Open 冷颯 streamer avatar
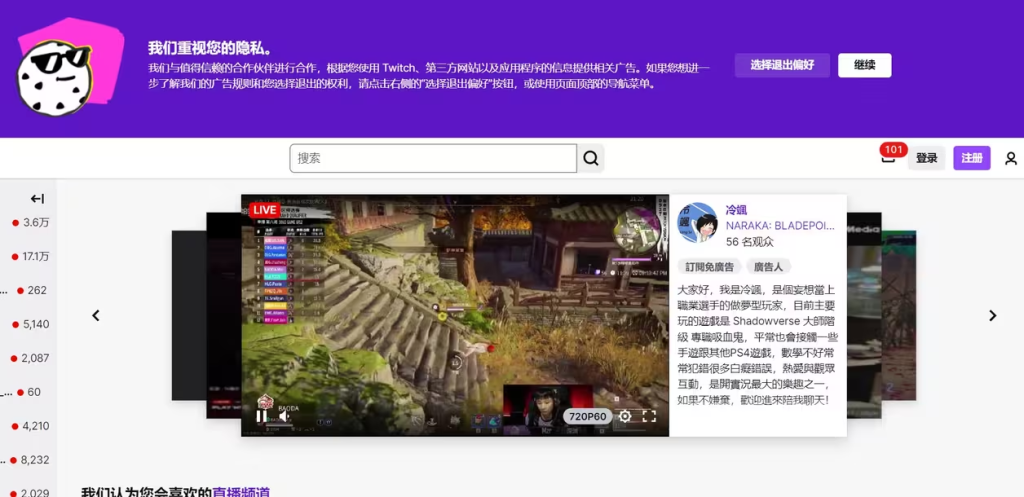 click(697, 223)
